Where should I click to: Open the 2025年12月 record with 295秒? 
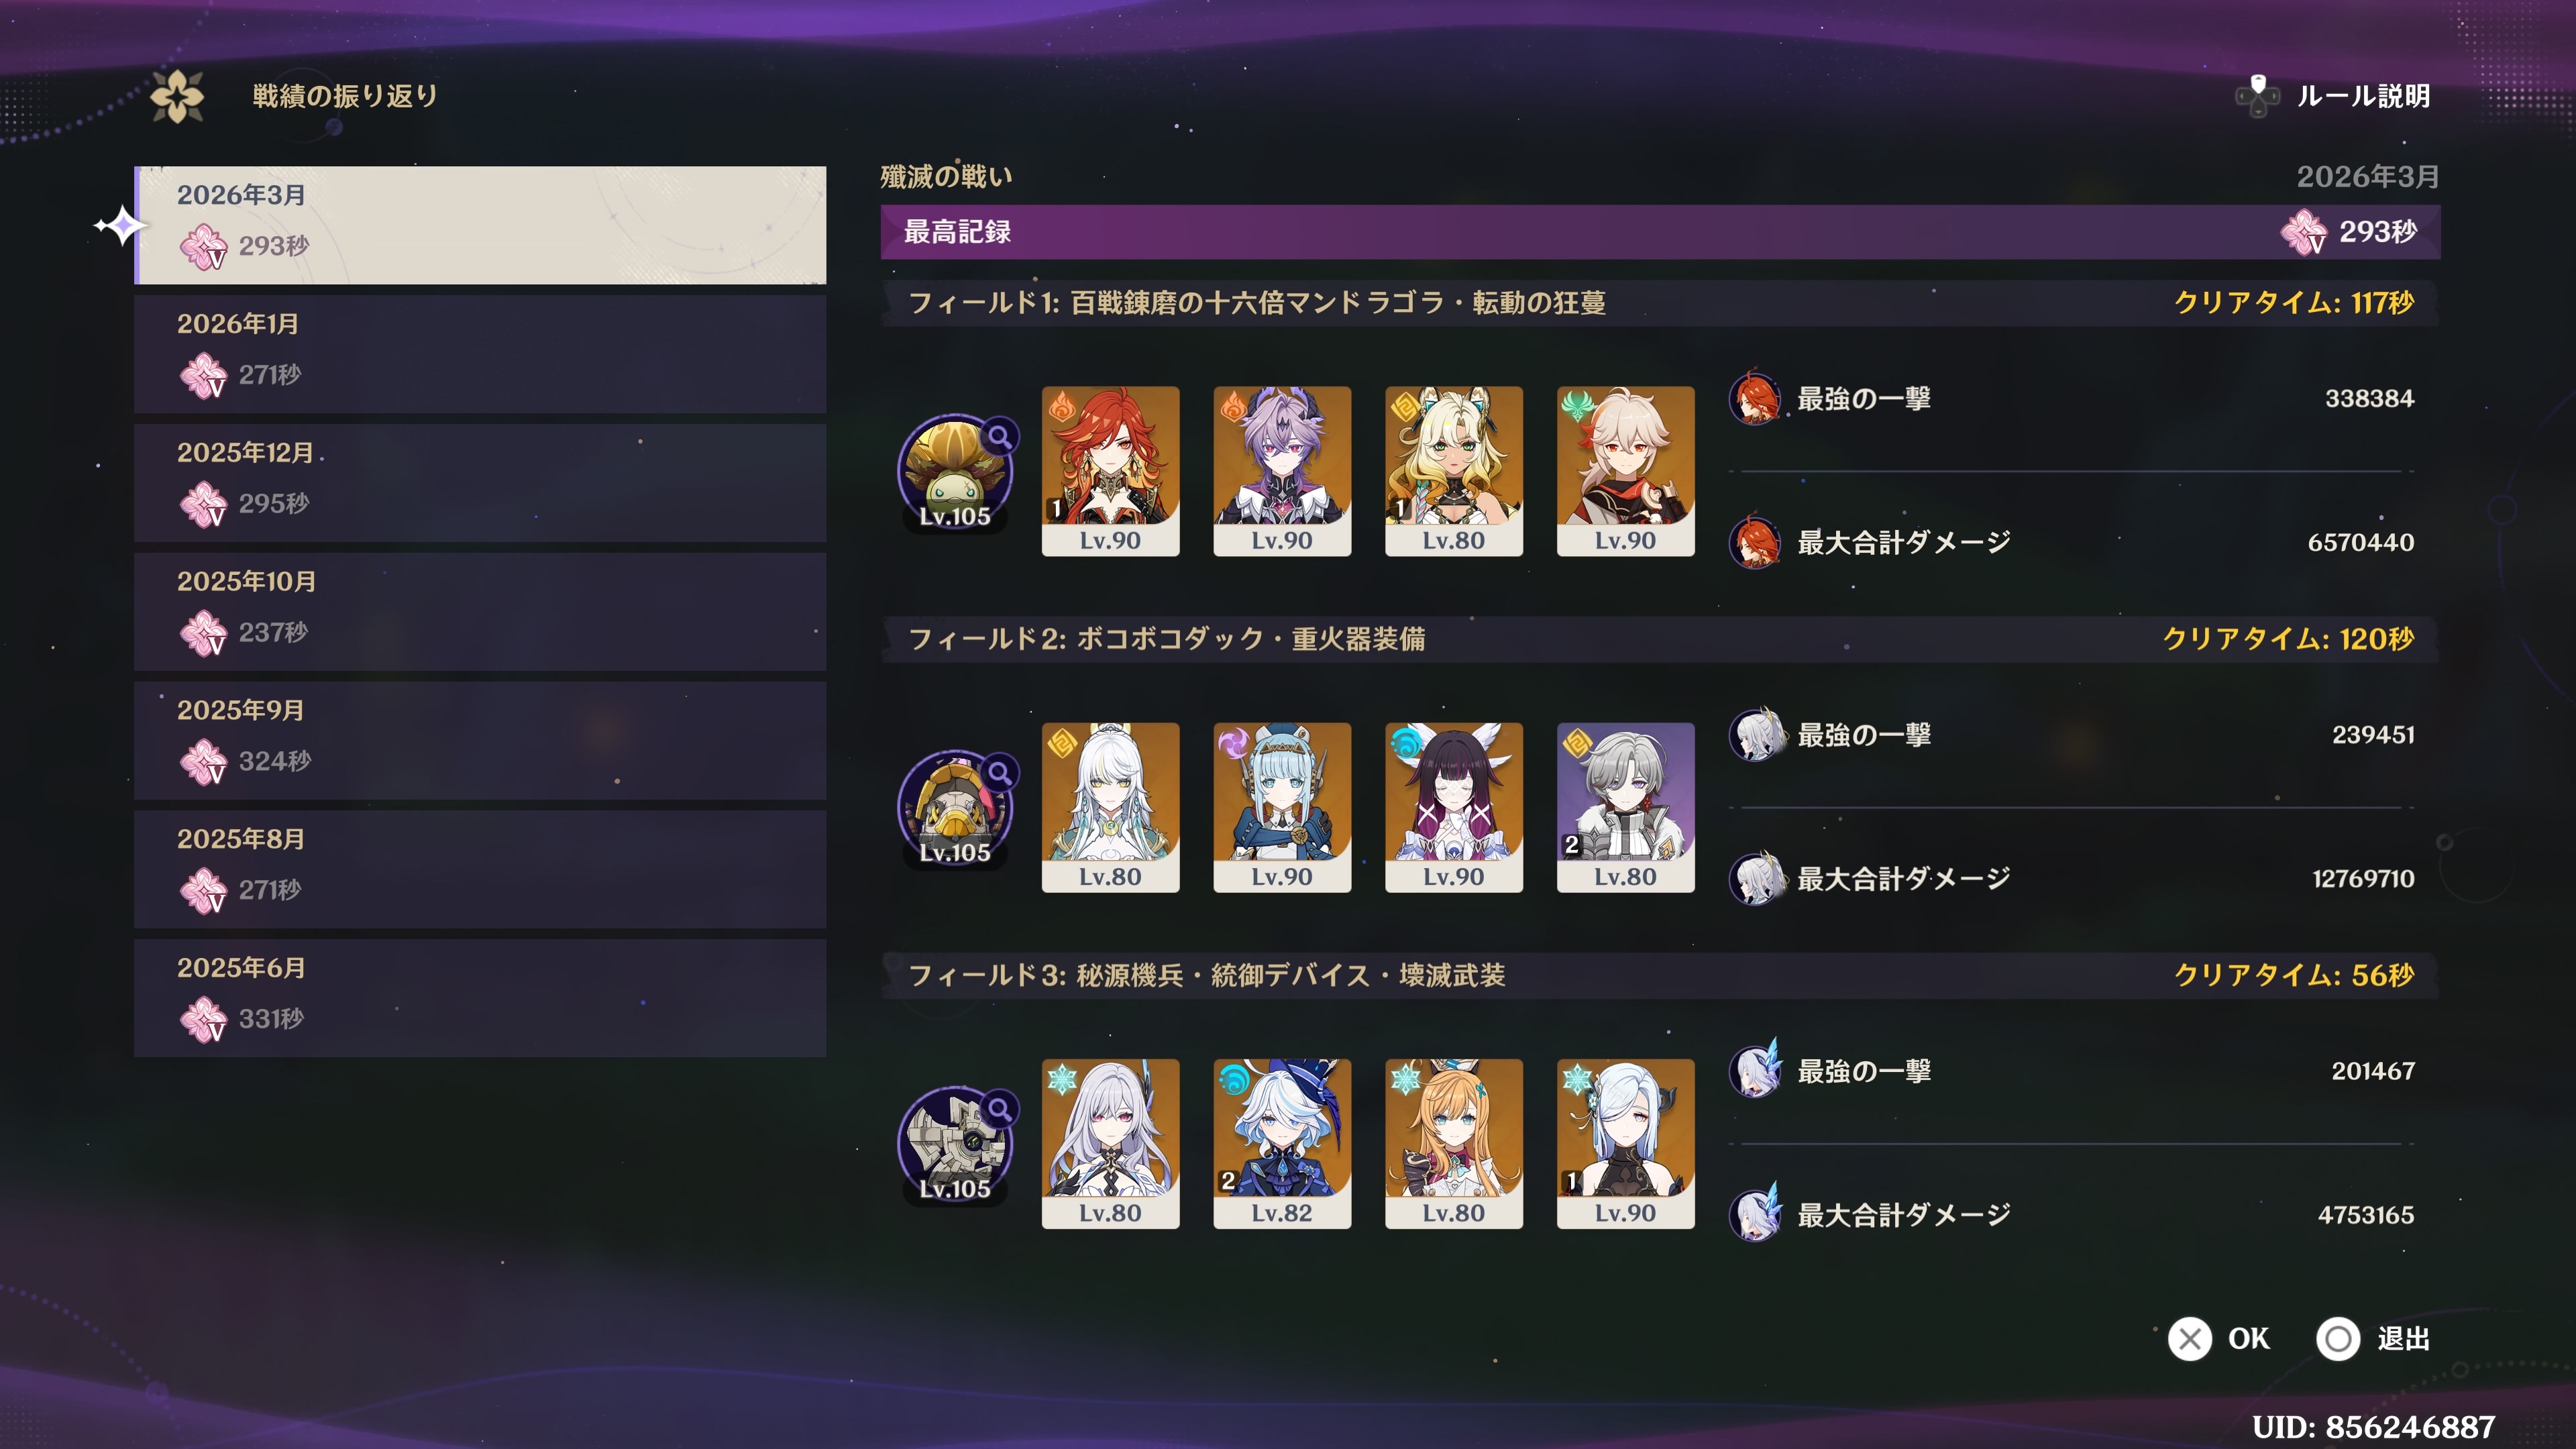pos(480,483)
